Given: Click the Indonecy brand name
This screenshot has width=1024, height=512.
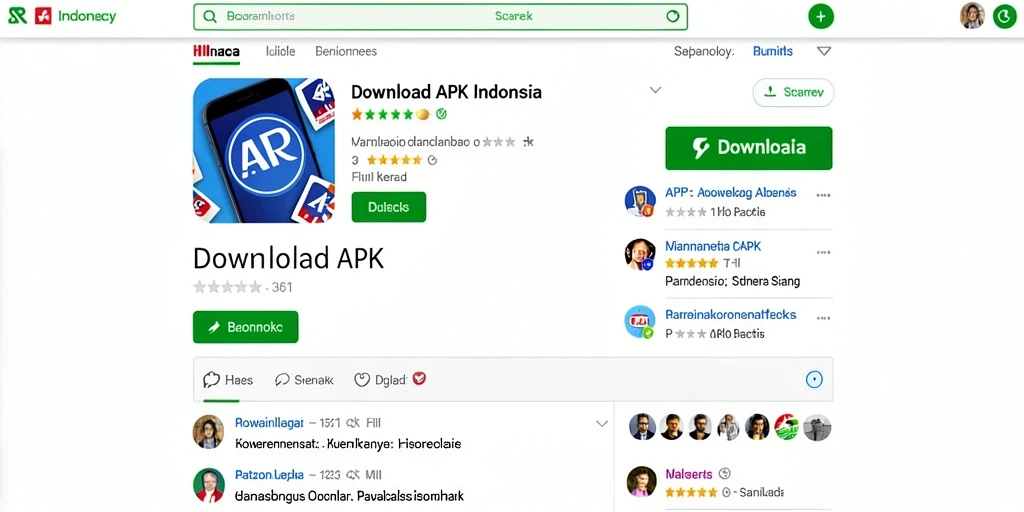Looking at the screenshot, I should click(87, 16).
